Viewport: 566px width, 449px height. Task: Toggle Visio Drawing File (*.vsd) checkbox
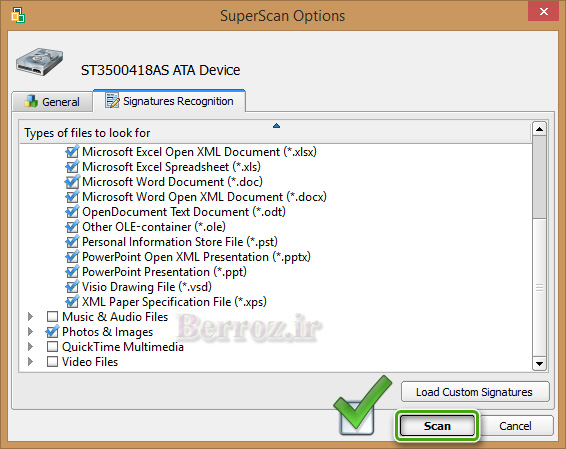(72, 287)
